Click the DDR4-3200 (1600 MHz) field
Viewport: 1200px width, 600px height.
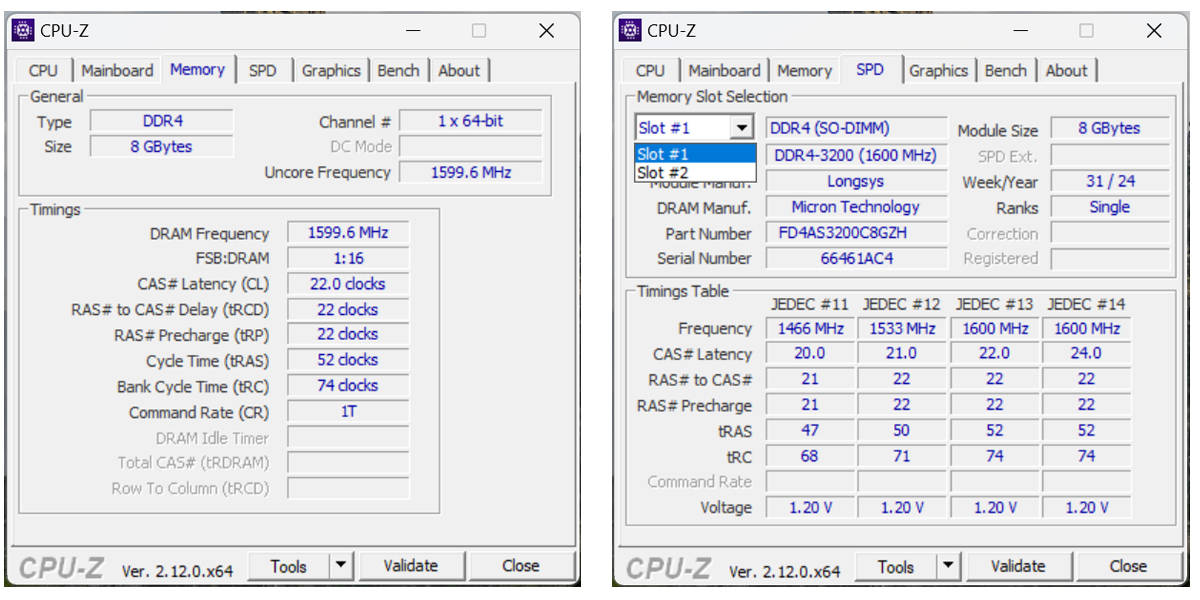[857, 155]
